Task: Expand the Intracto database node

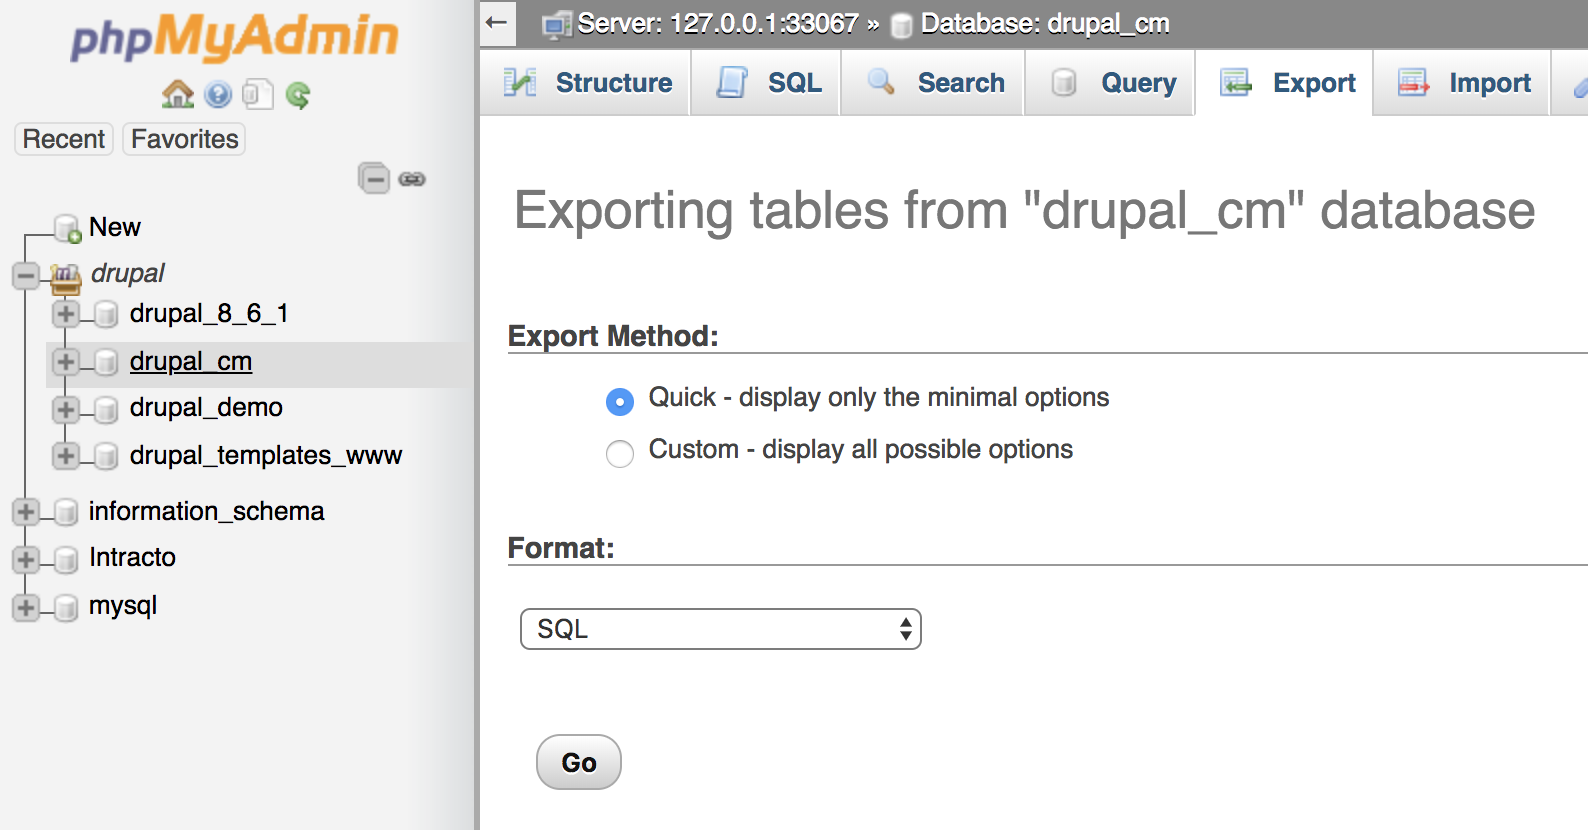Action: 26,559
